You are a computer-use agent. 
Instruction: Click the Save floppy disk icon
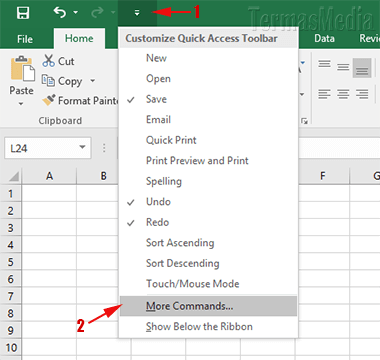pyautogui.click(x=23, y=13)
